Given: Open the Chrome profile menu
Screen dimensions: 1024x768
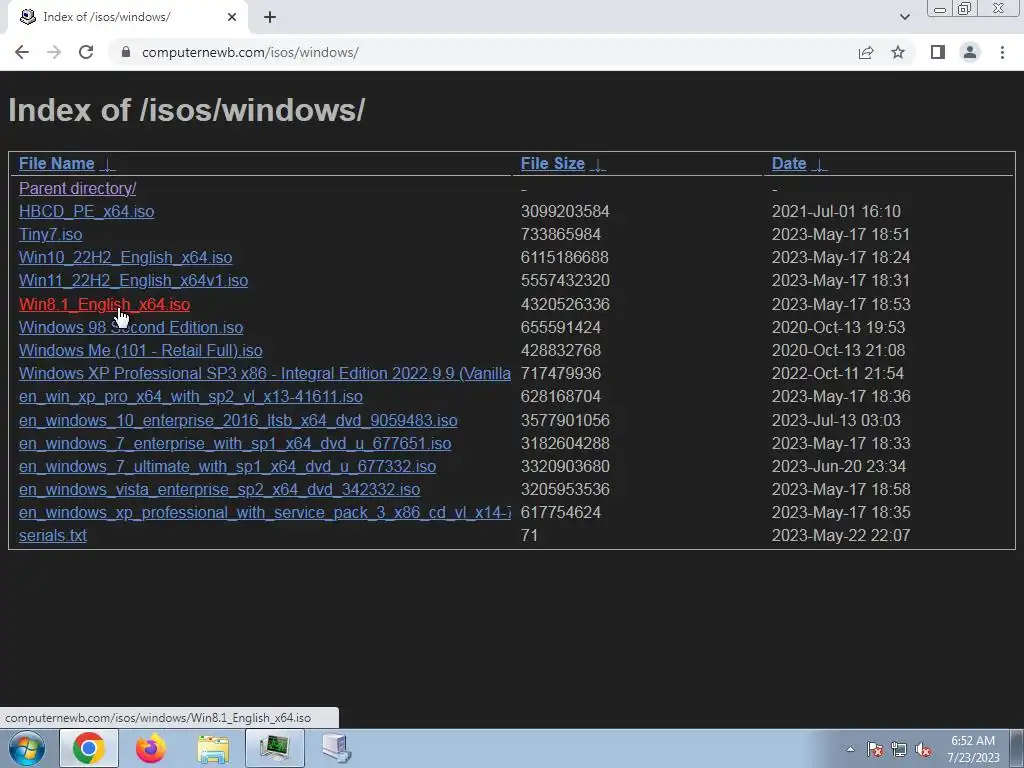Looking at the screenshot, I should 970,52.
